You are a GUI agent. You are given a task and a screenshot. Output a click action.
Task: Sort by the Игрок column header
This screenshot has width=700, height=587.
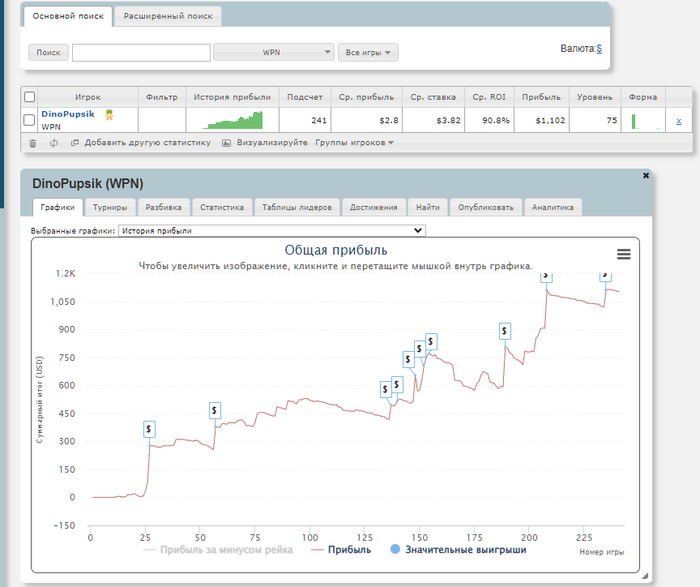(x=88, y=97)
